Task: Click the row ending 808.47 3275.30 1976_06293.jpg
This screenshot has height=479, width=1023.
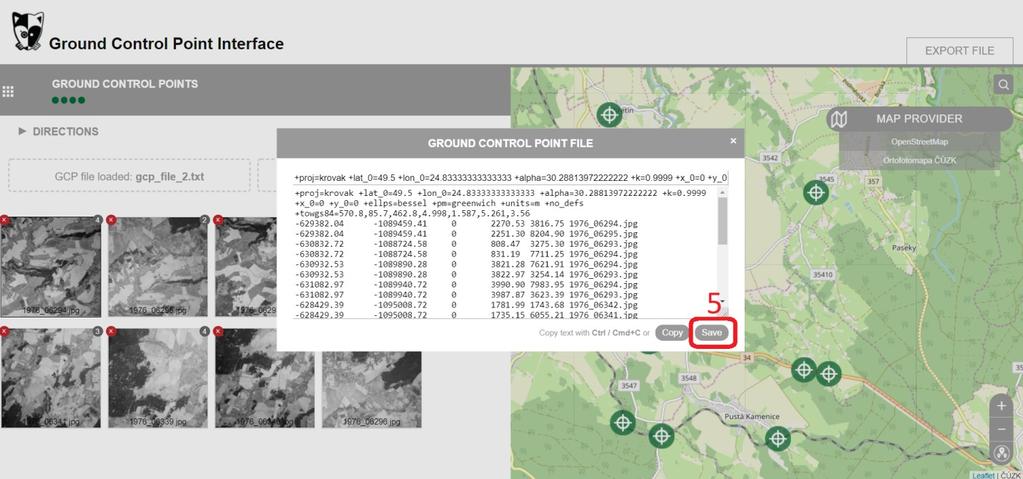Action: point(466,243)
